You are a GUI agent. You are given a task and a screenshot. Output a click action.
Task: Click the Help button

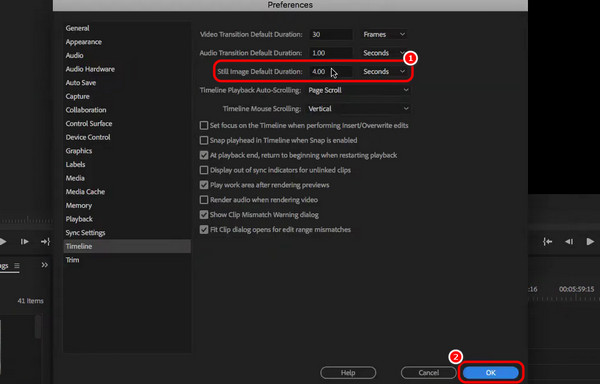click(x=348, y=373)
